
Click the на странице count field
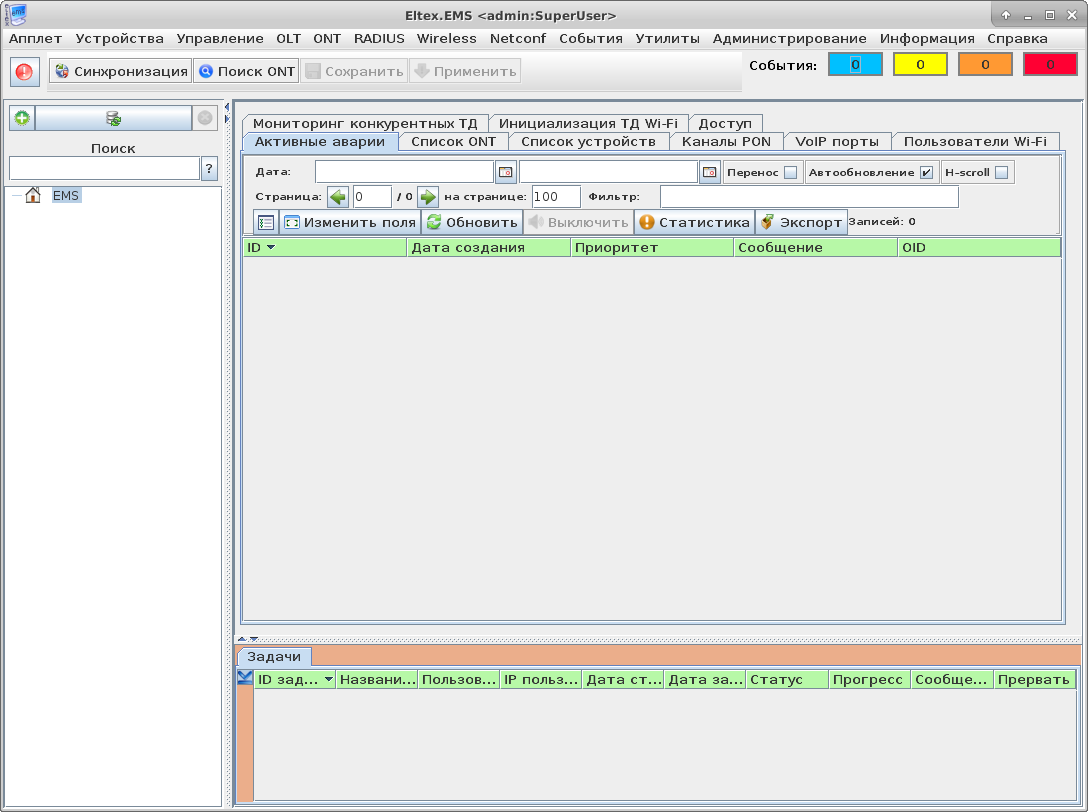[x=556, y=197]
